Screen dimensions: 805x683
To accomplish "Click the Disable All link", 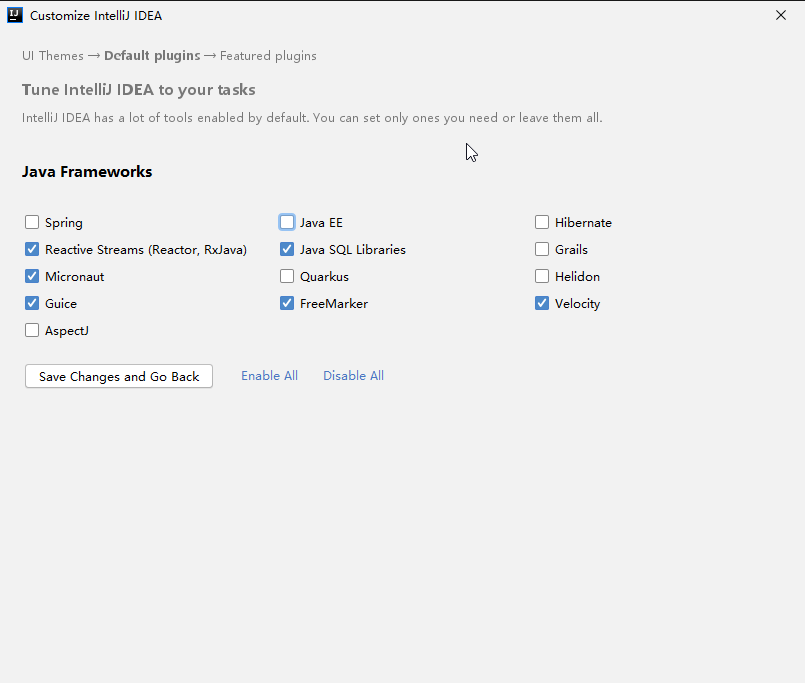I will pyautogui.click(x=353, y=375).
